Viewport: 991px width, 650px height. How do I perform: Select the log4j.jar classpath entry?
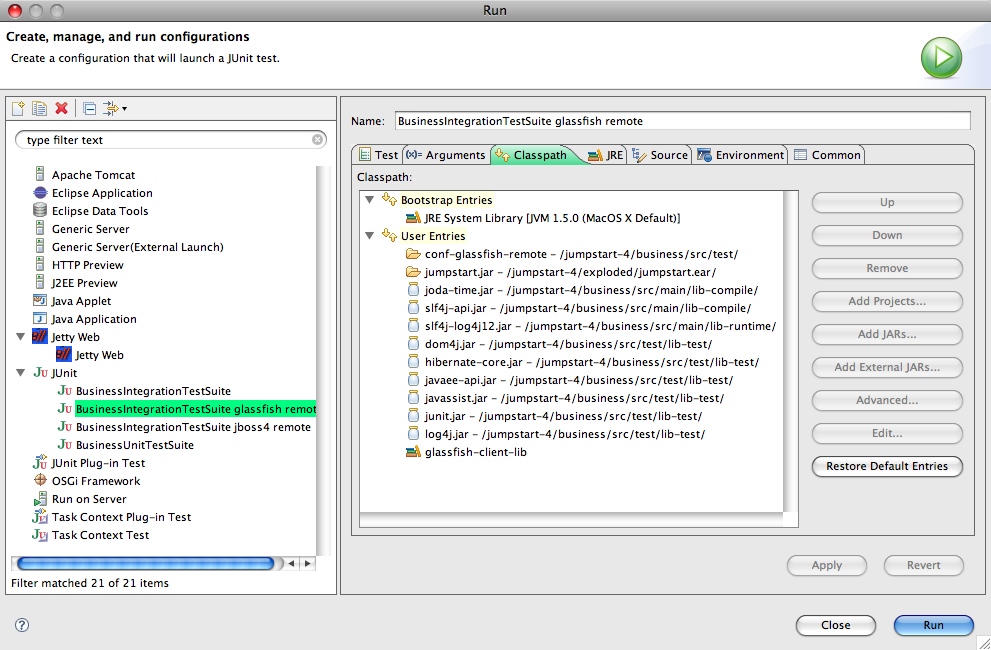pyautogui.click(x=556, y=434)
